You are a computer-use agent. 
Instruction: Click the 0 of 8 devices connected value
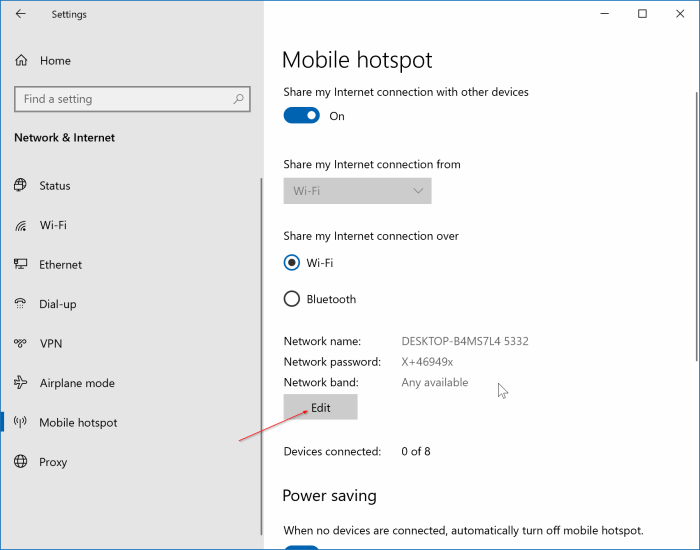416,451
